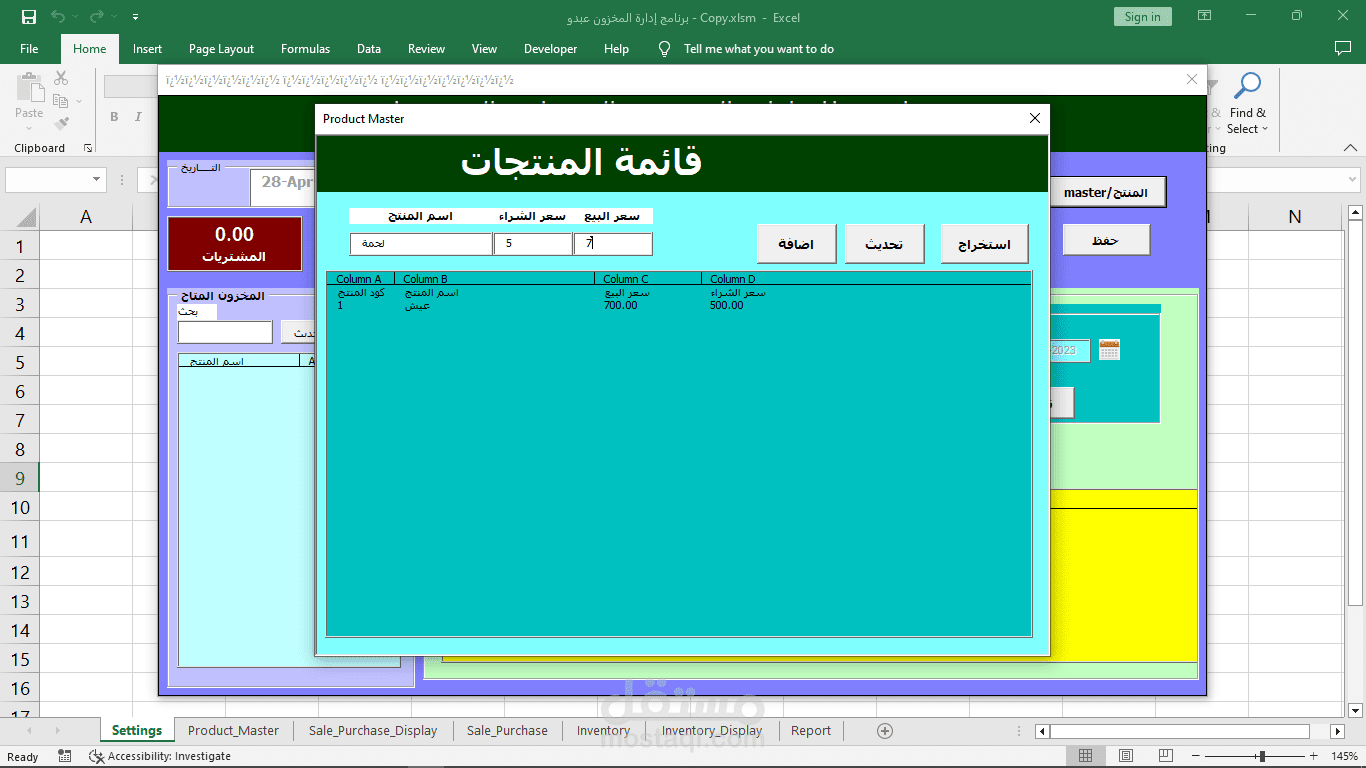Viewport: 1366px width, 768px height.
Task: Open the Product_Master sheet tab
Action: coord(233,731)
